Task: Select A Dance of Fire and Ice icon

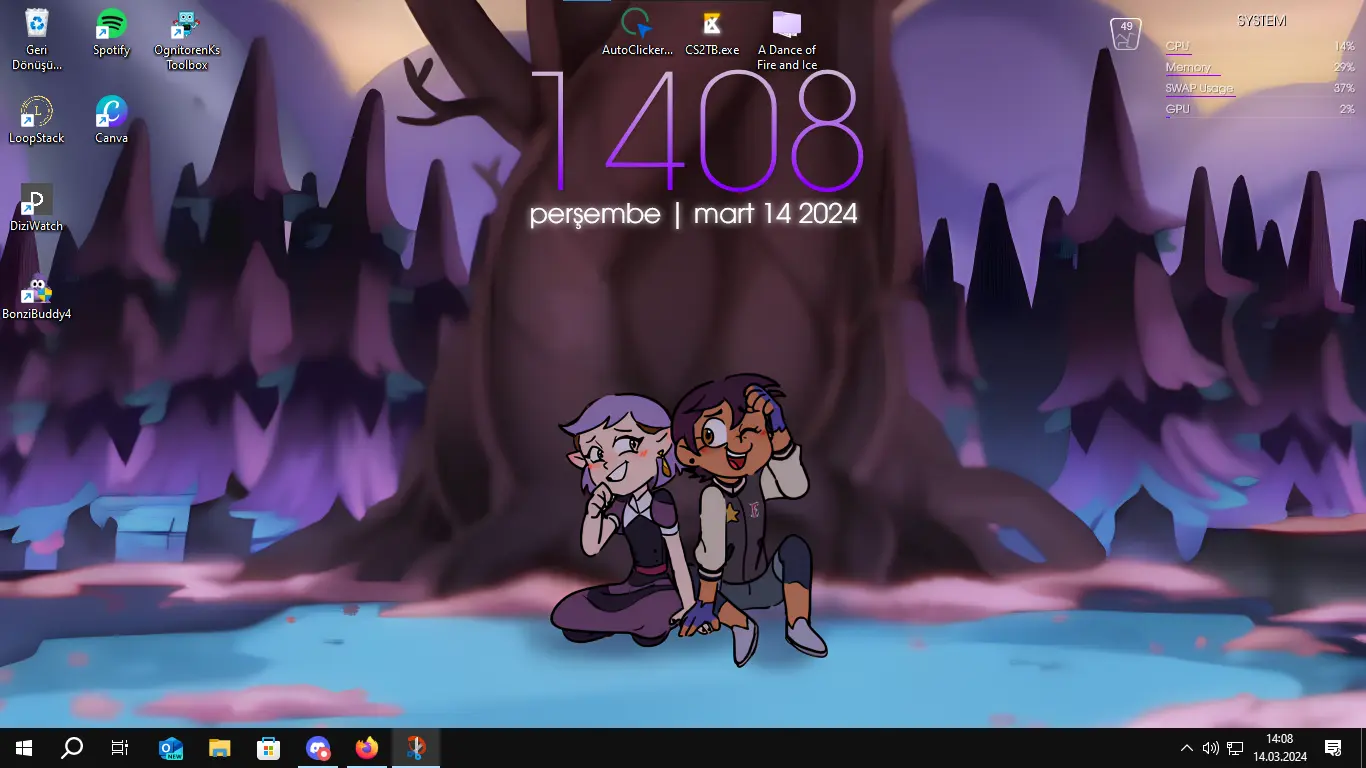Action: pos(787,39)
